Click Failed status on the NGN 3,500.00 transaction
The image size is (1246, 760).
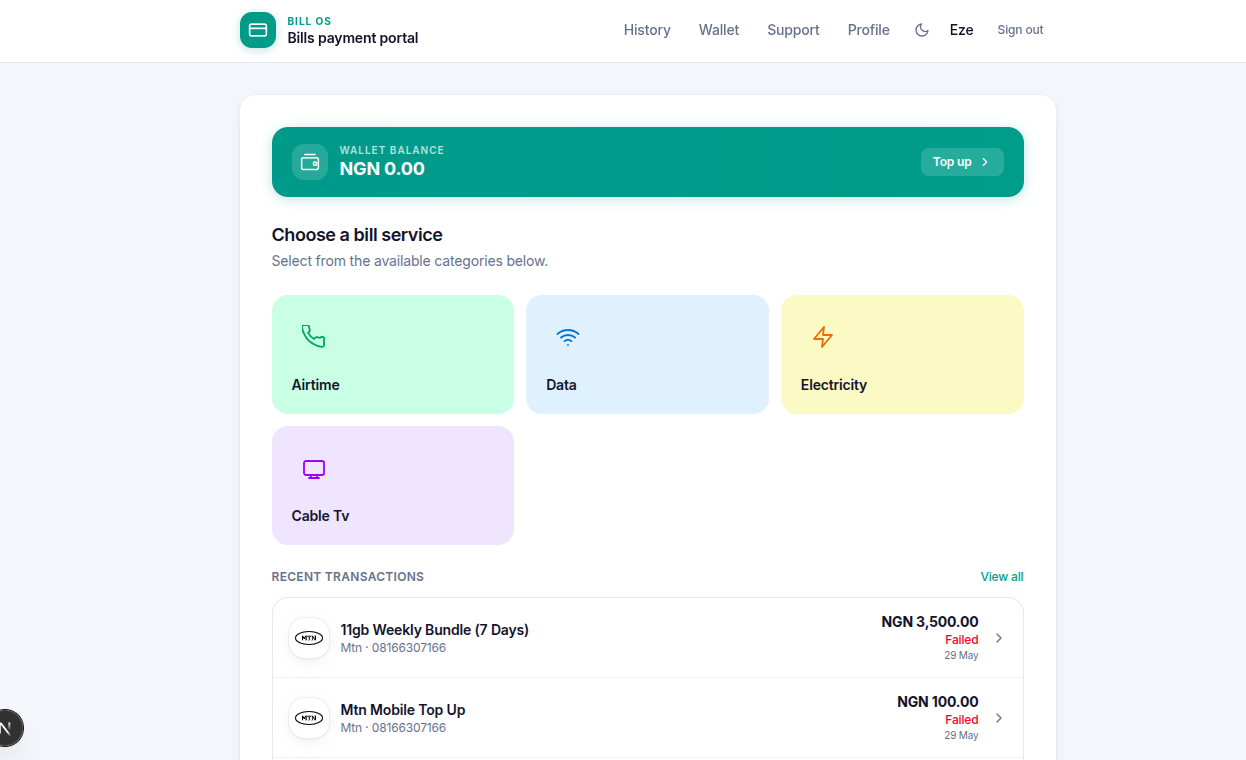962,640
